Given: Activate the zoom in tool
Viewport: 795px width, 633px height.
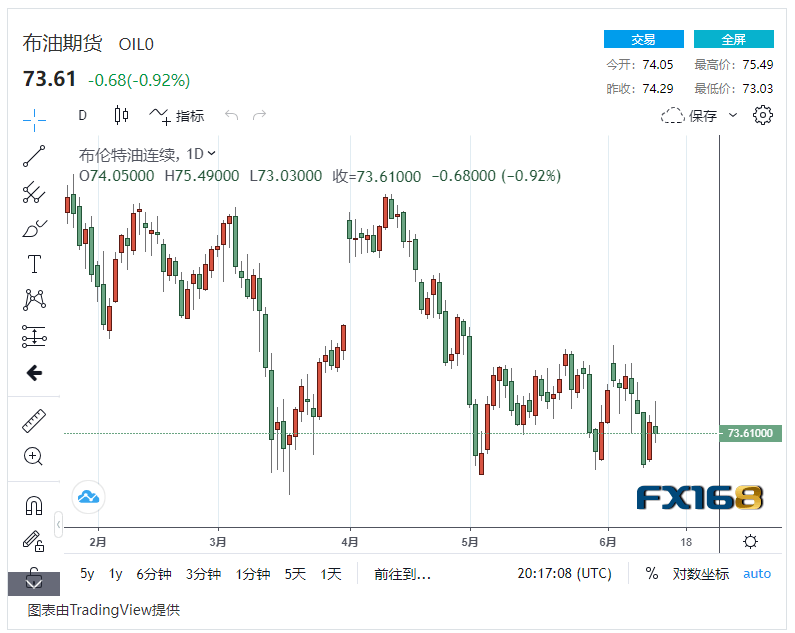Looking at the screenshot, I should tap(34, 457).
